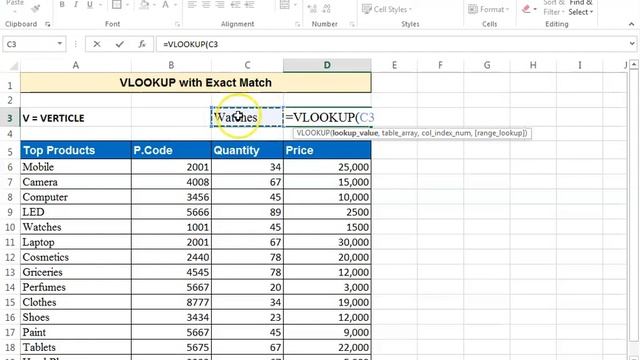Image resolution: width=640 pixels, height=360 pixels.
Task: Select the 'Price' header cell
Action: tap(327, 150)
